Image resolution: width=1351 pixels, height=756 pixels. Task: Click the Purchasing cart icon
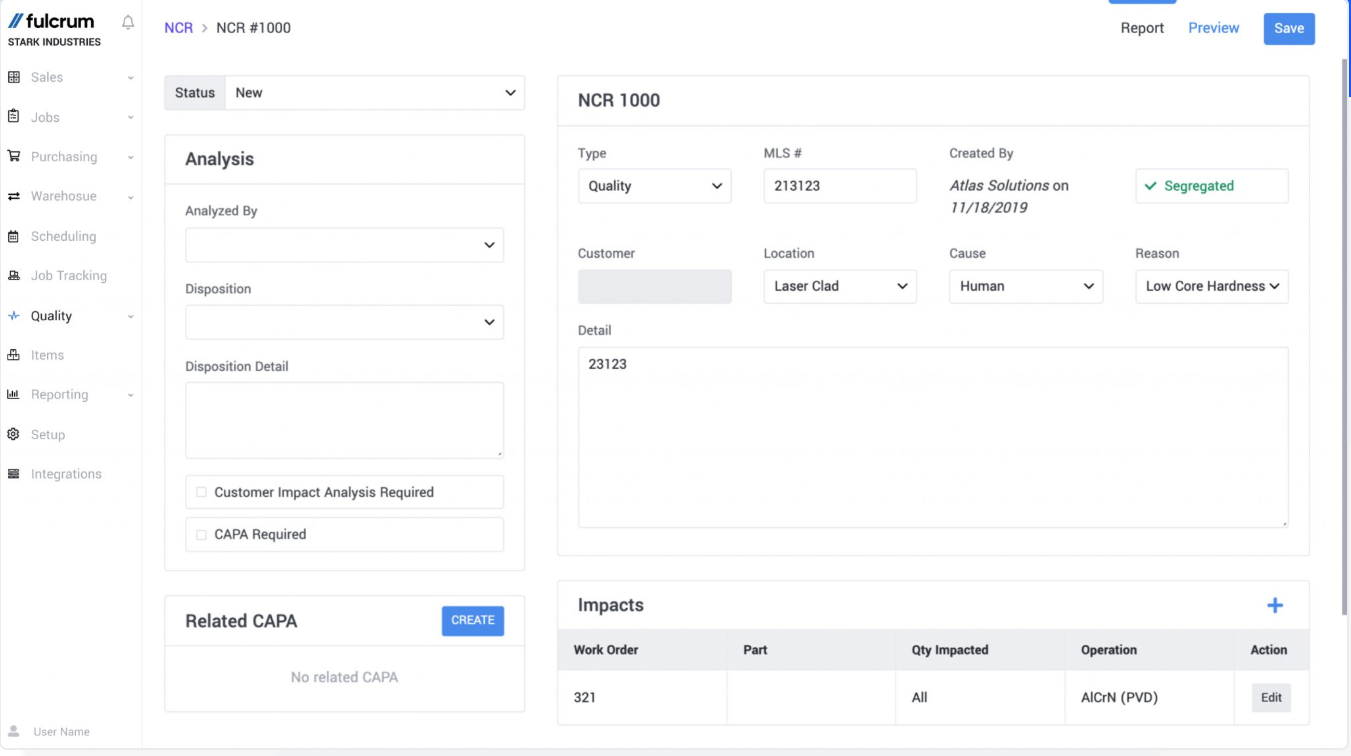click(14, 156)
